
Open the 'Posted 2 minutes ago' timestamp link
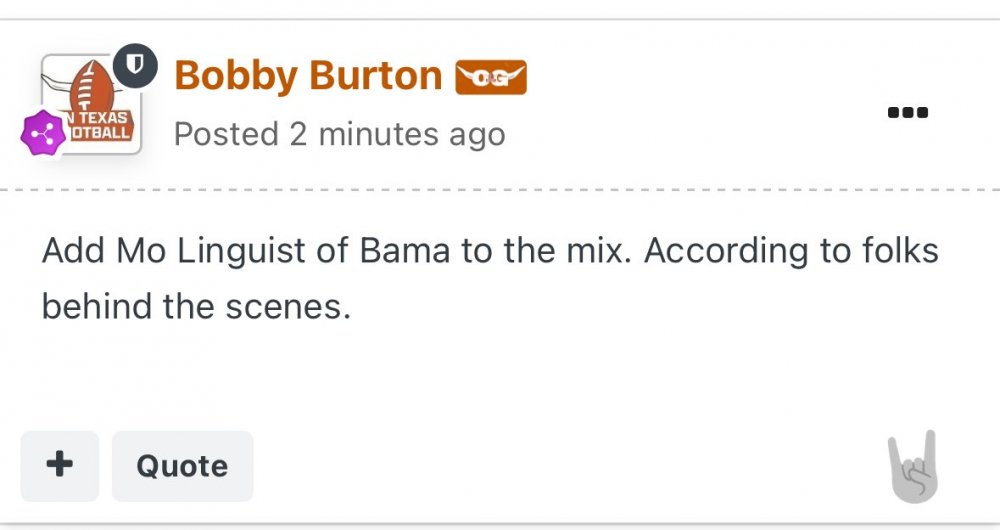point(340,134)
